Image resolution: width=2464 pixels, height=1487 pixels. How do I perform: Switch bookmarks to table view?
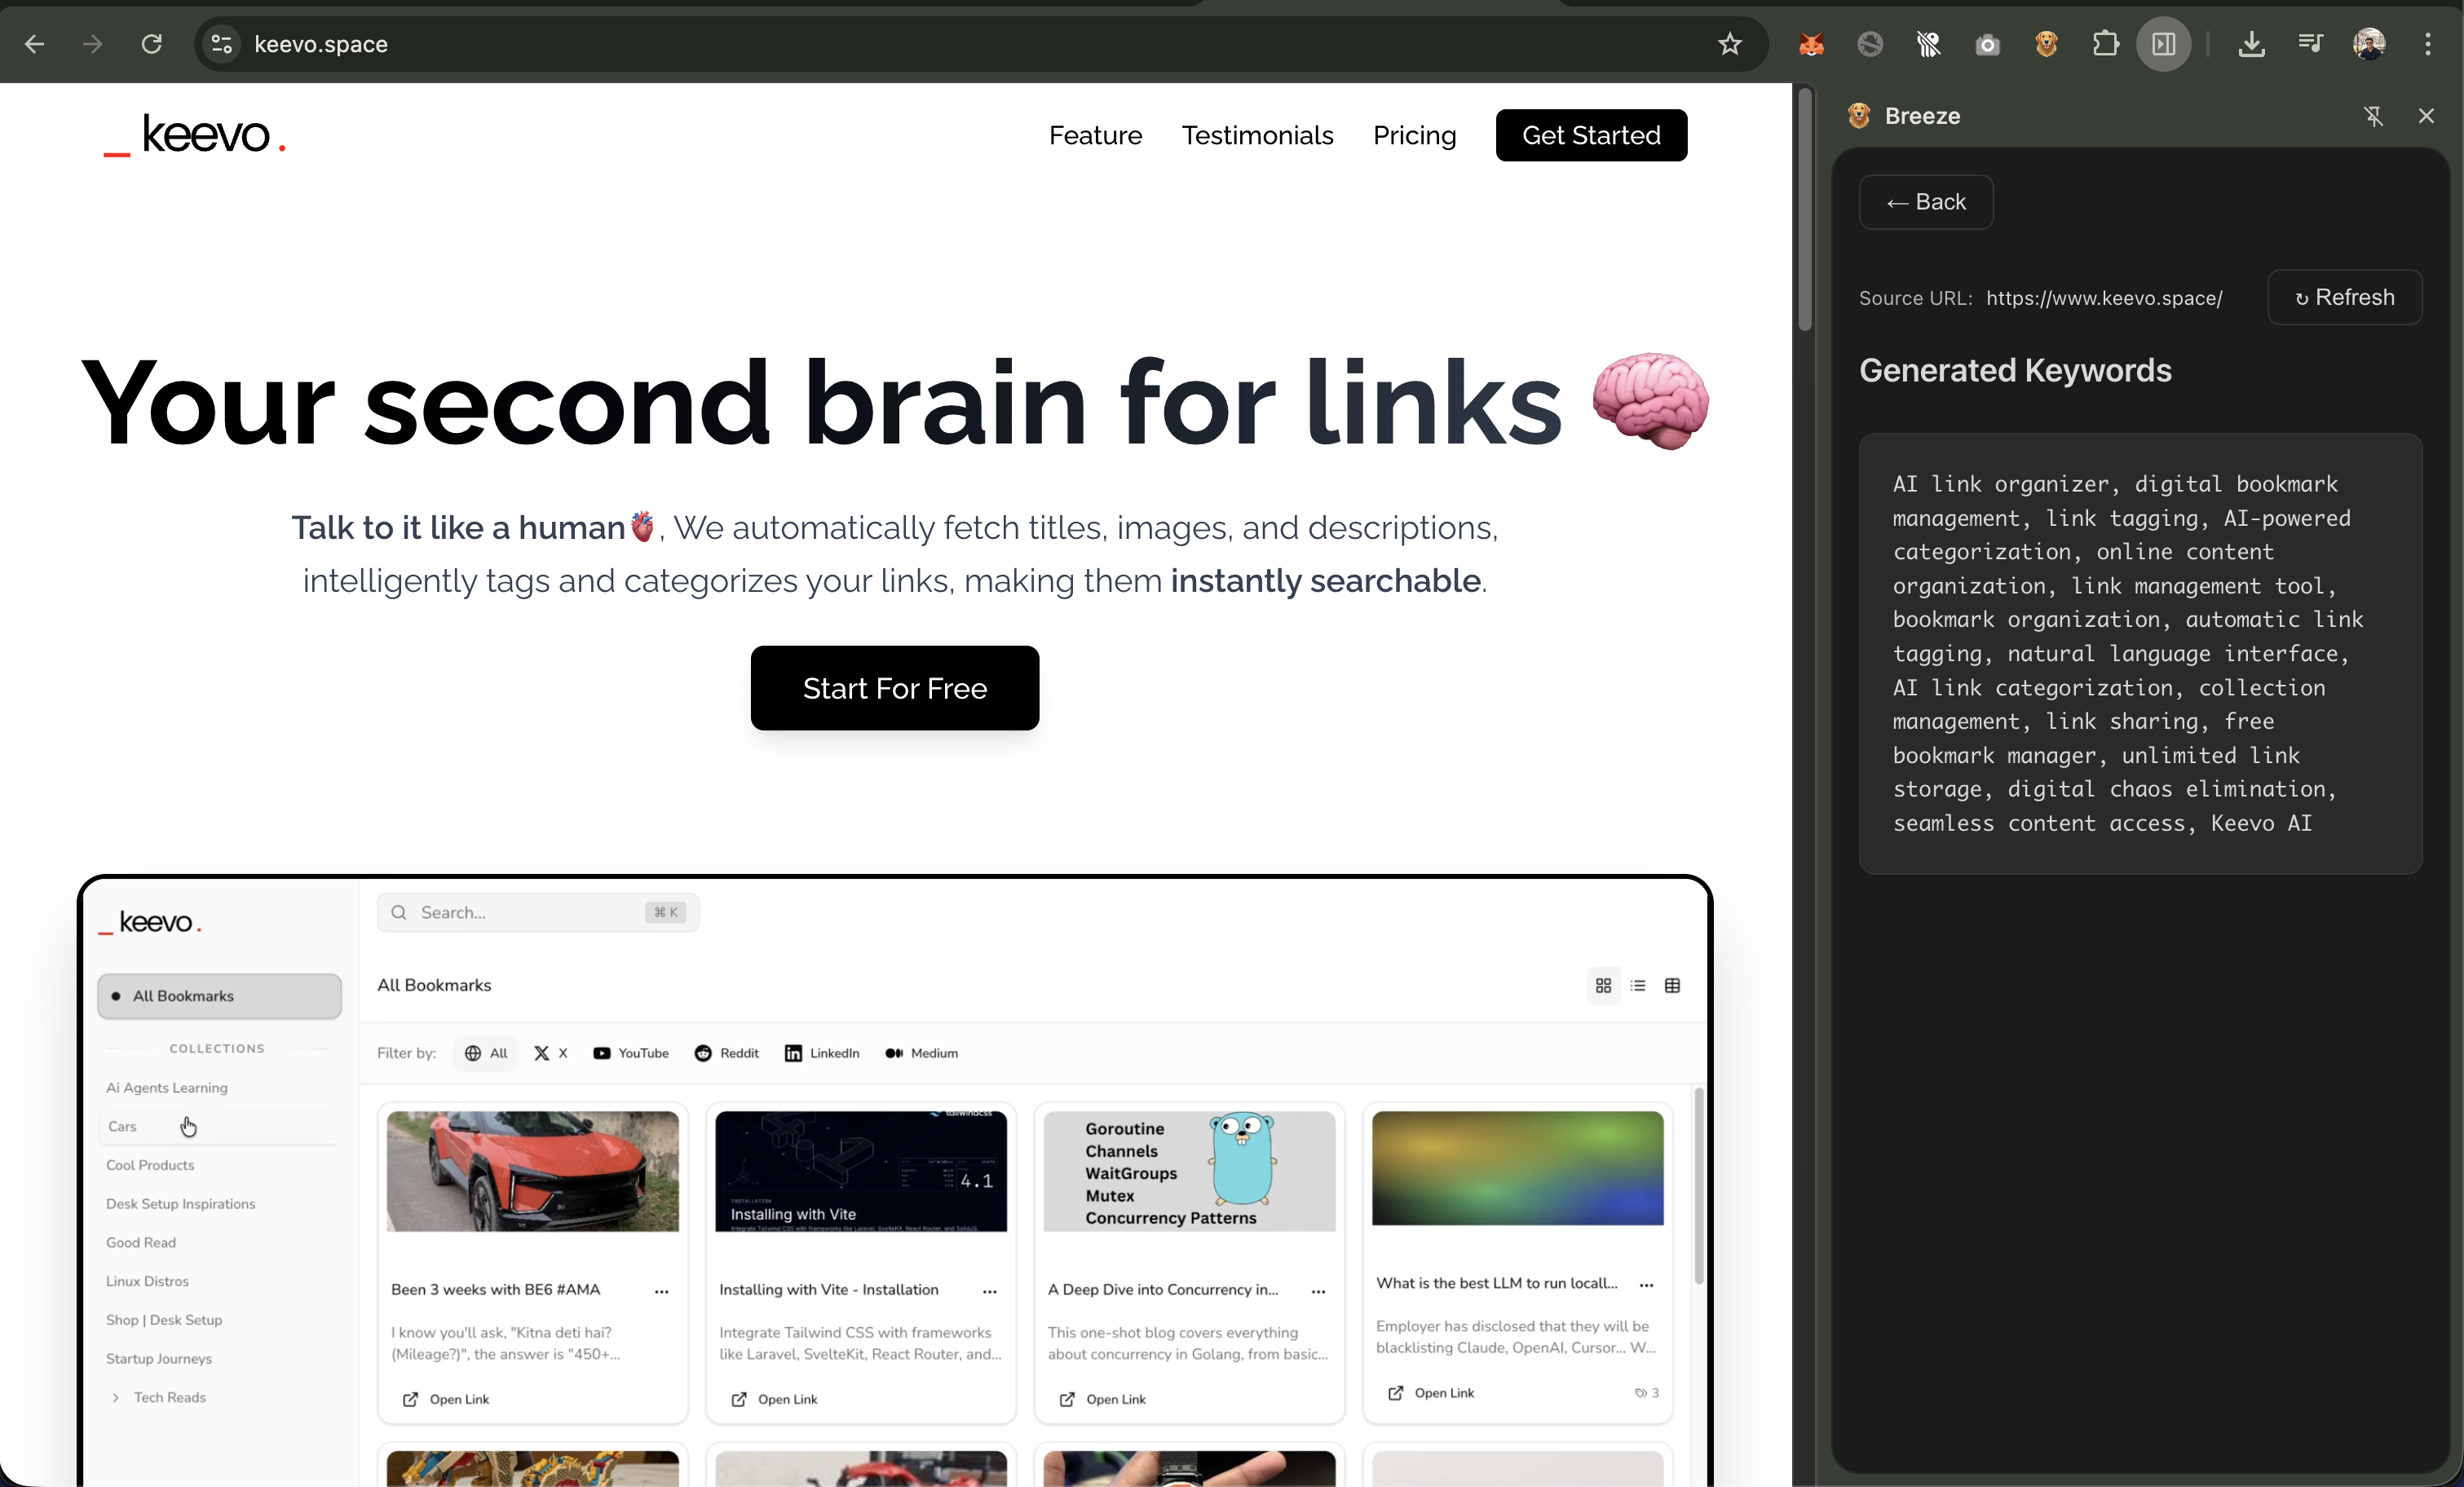coord(1672,985)
